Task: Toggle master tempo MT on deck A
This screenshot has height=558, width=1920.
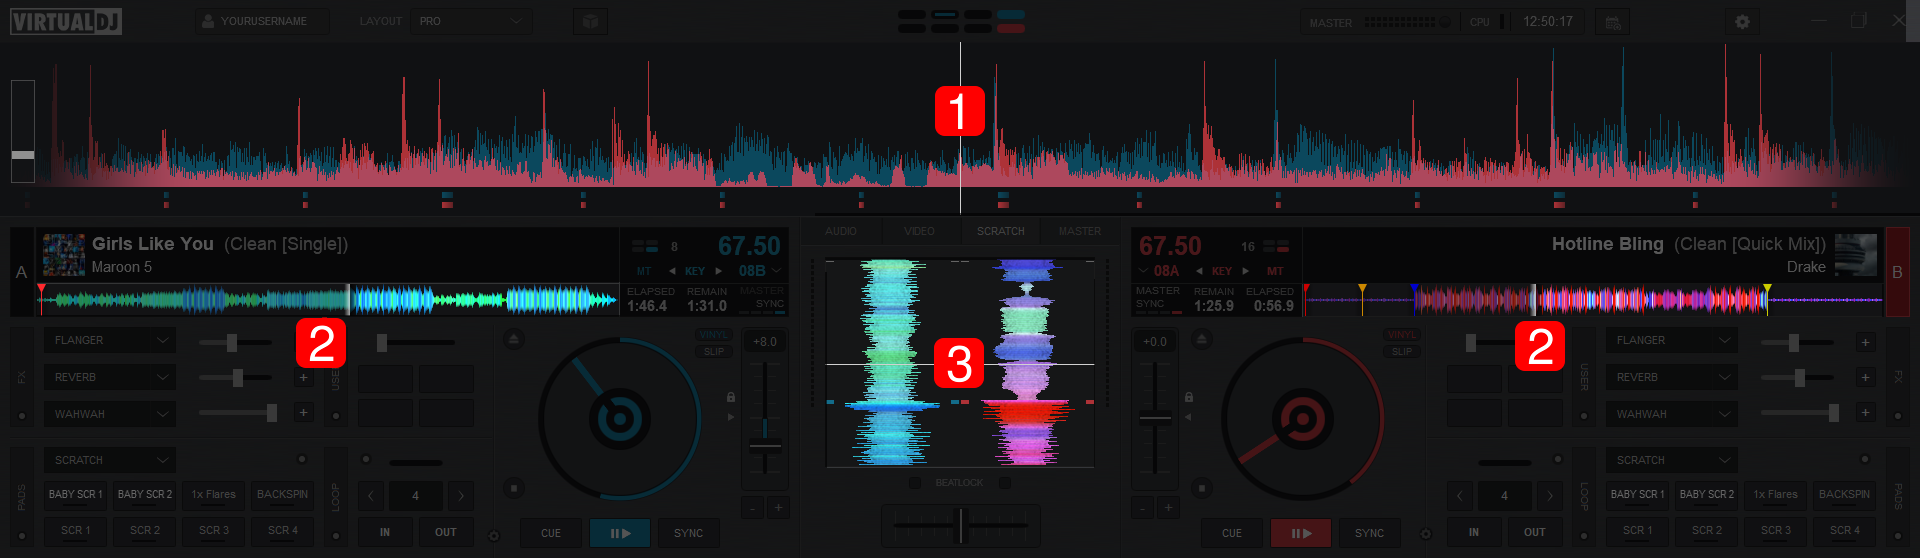Action: (644, 271)
